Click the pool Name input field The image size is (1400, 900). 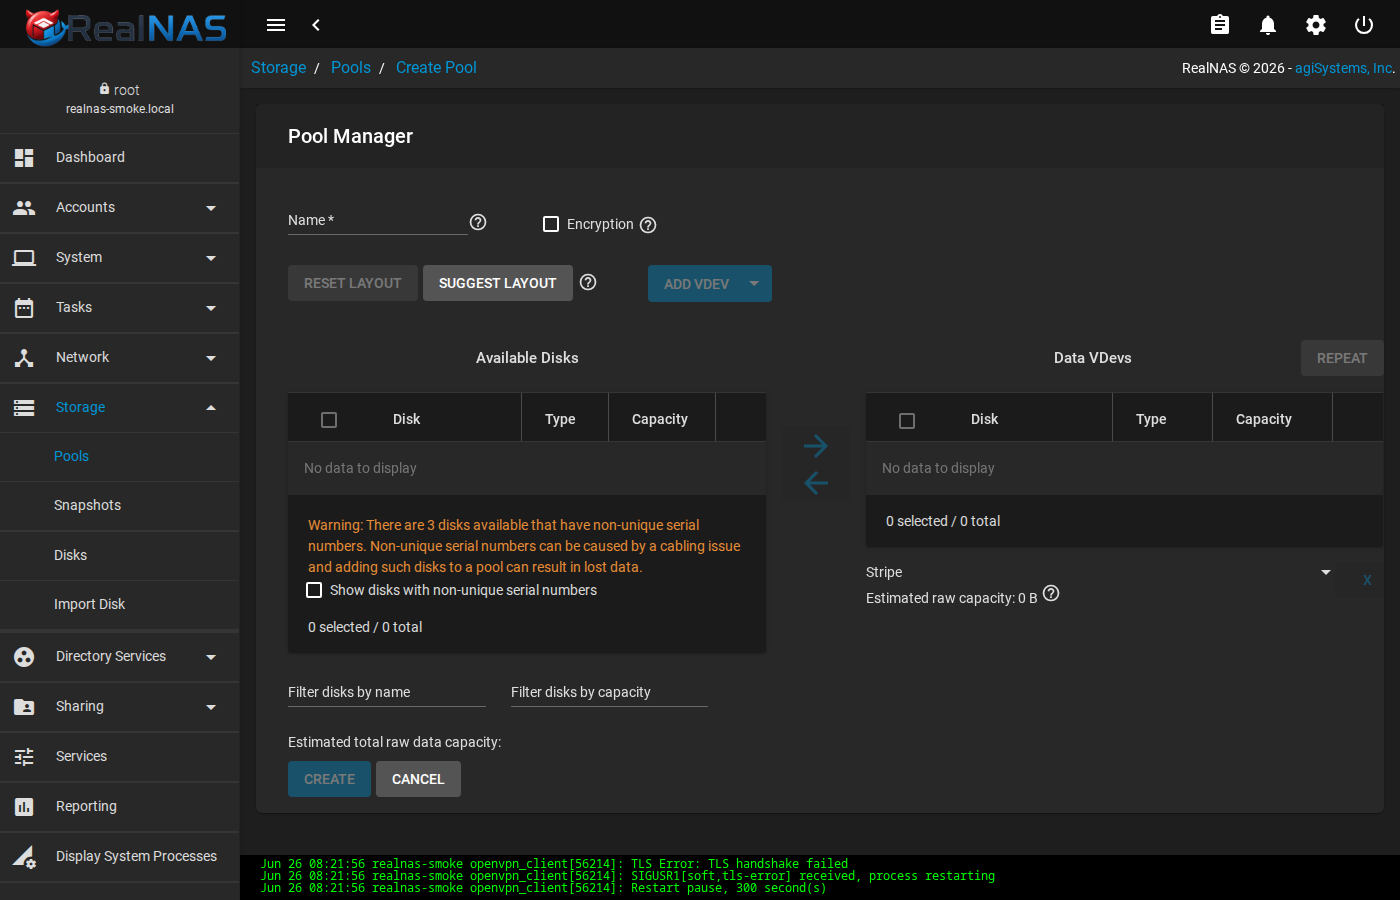coord(377,220)
